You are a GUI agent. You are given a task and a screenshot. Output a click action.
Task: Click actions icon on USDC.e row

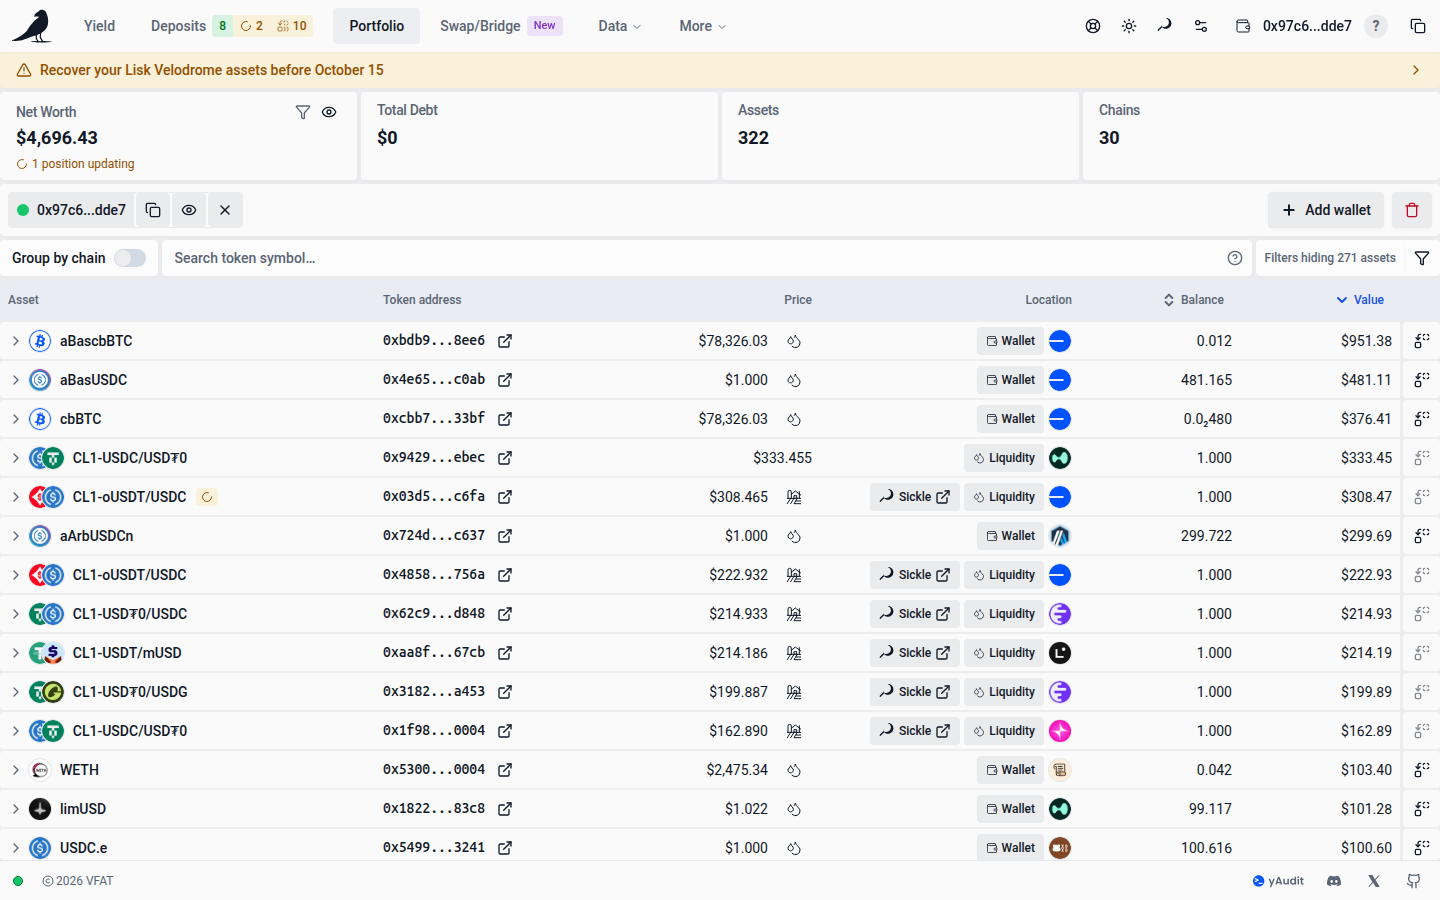pos(1421,848)
